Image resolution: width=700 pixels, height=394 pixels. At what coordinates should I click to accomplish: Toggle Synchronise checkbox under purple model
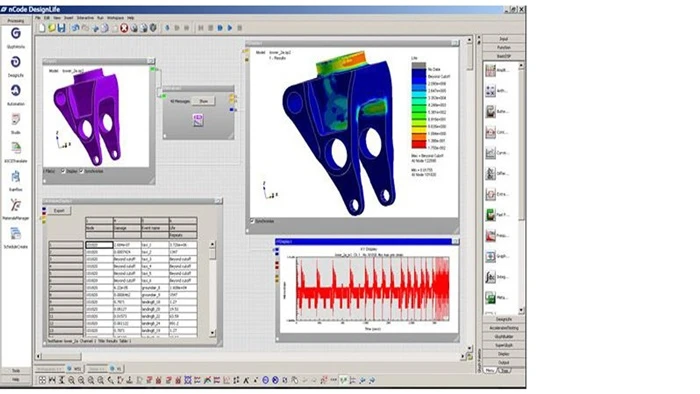[x=82, y=171]
